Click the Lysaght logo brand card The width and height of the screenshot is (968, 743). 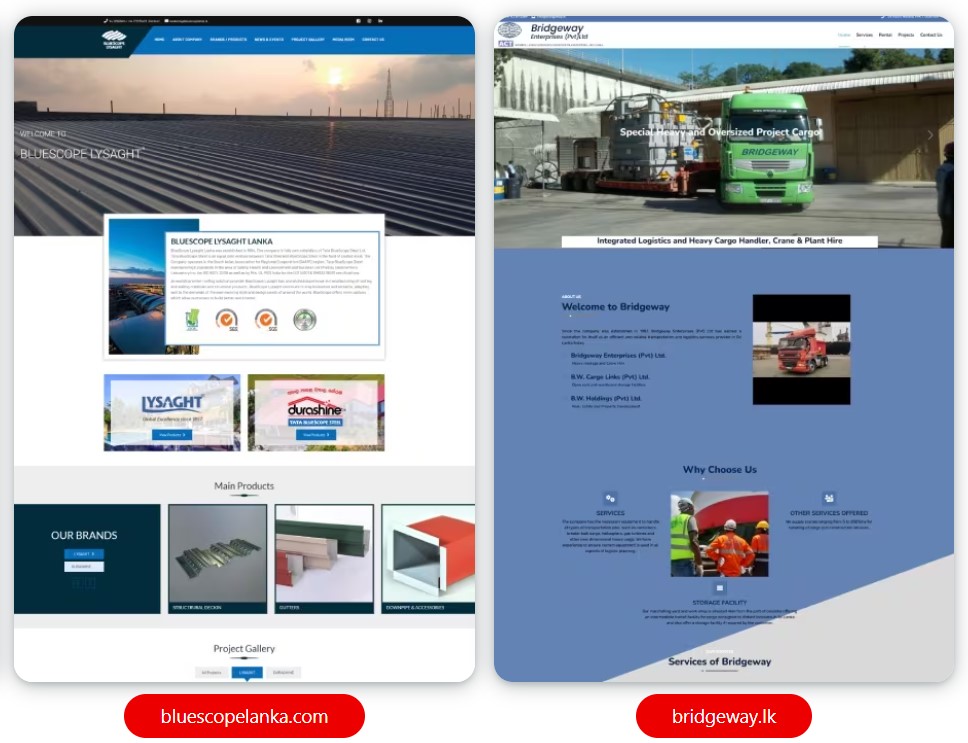(172, 412)
